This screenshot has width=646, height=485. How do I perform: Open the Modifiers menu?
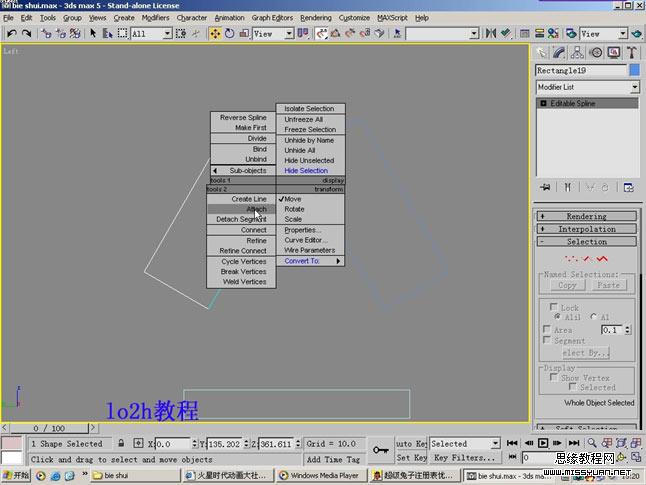155,18
